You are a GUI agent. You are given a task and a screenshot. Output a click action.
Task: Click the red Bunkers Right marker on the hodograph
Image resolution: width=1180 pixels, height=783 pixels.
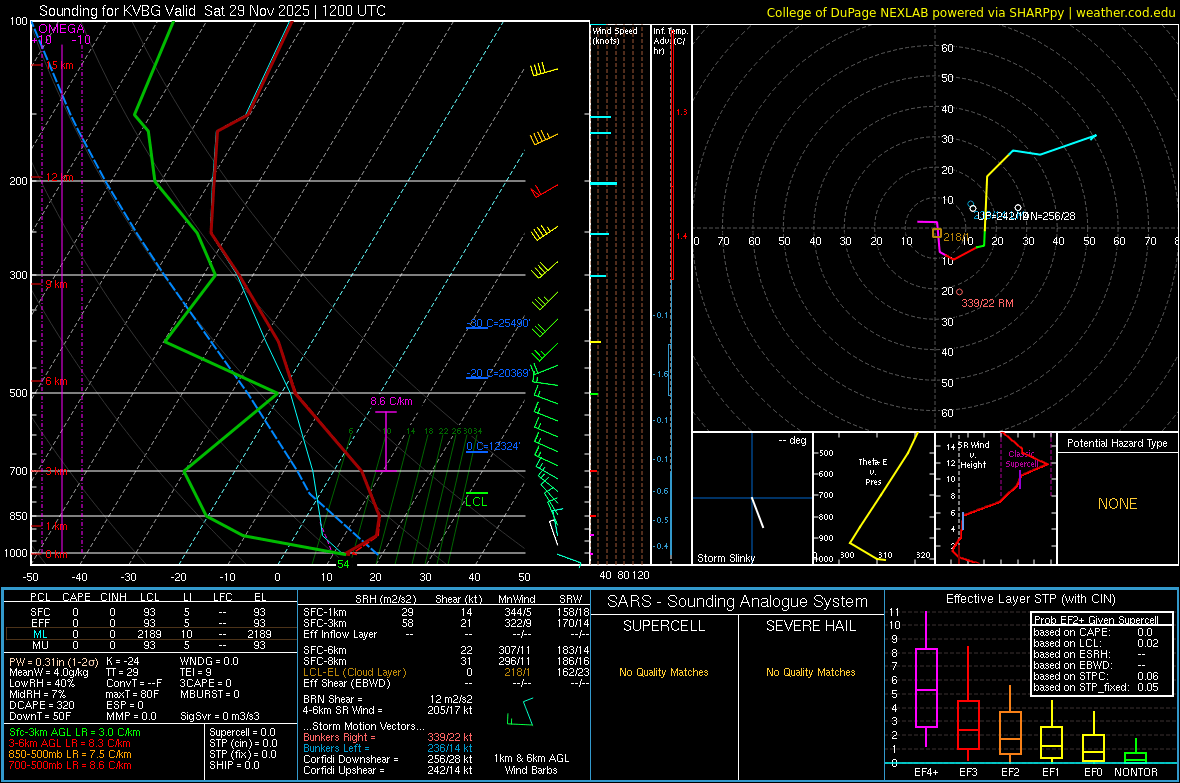point(959,291)
